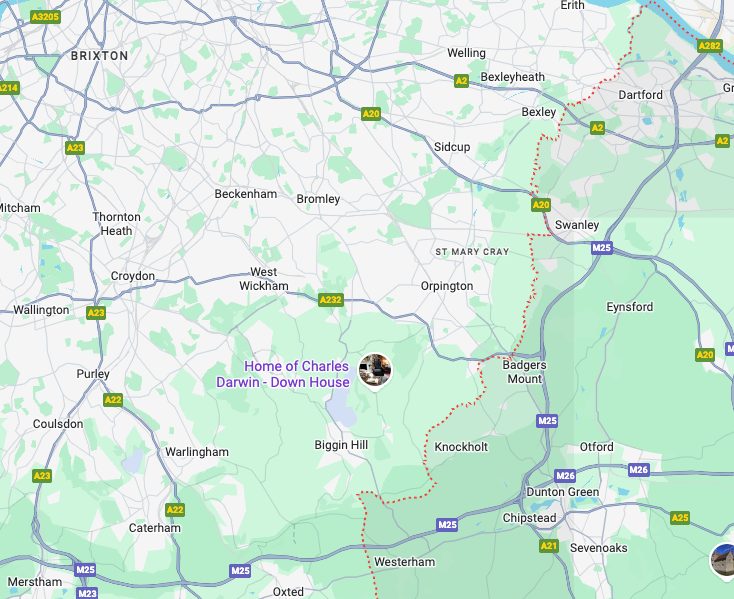Viewport: 734px width, 599px height.
Task: Select the A282 road shield
Action: pyautogui.click(x=710, y=45)
